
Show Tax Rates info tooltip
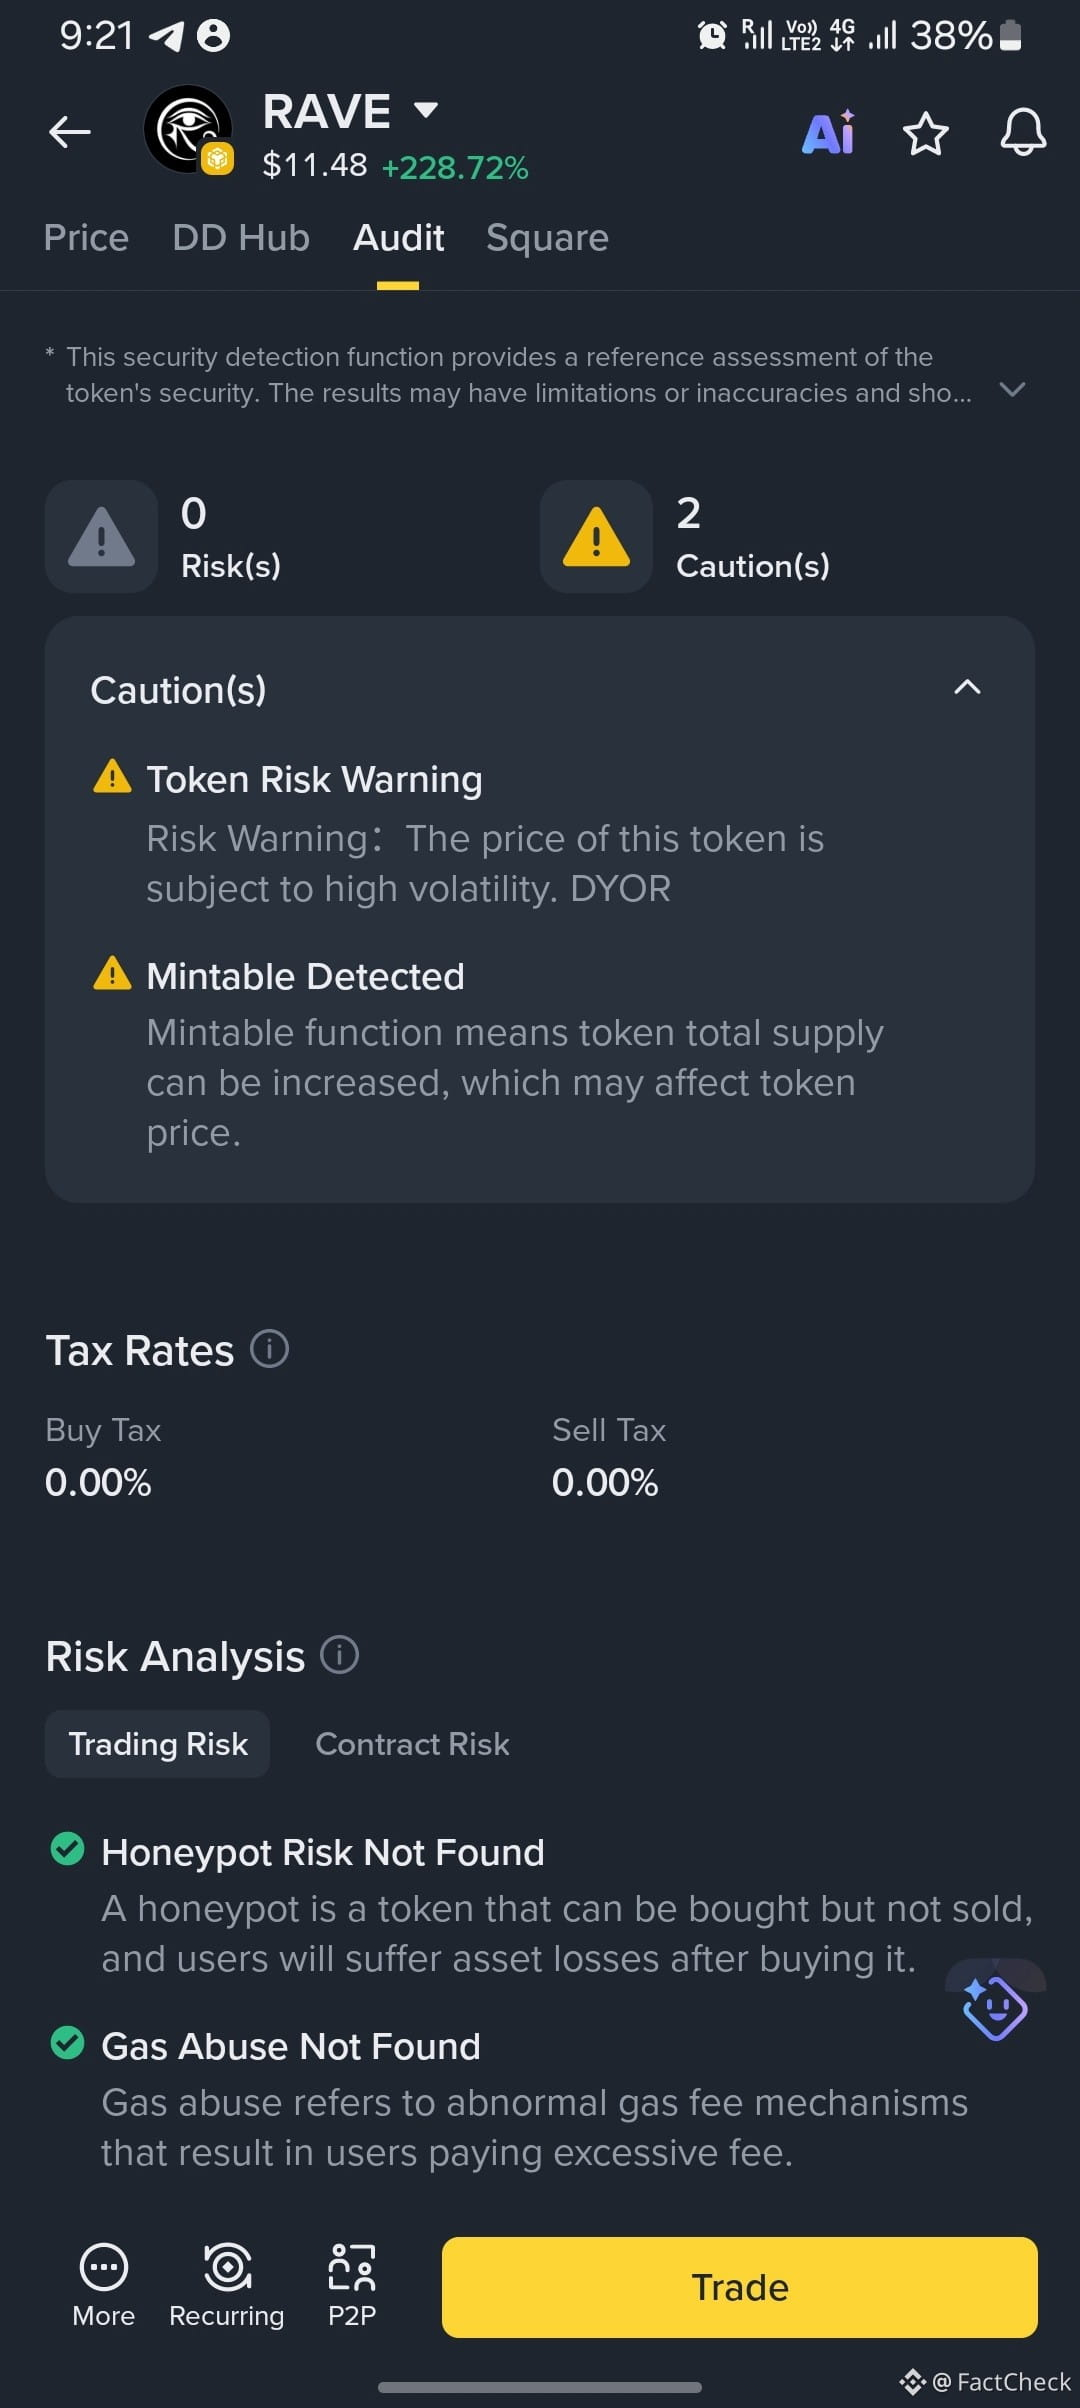269,1349
